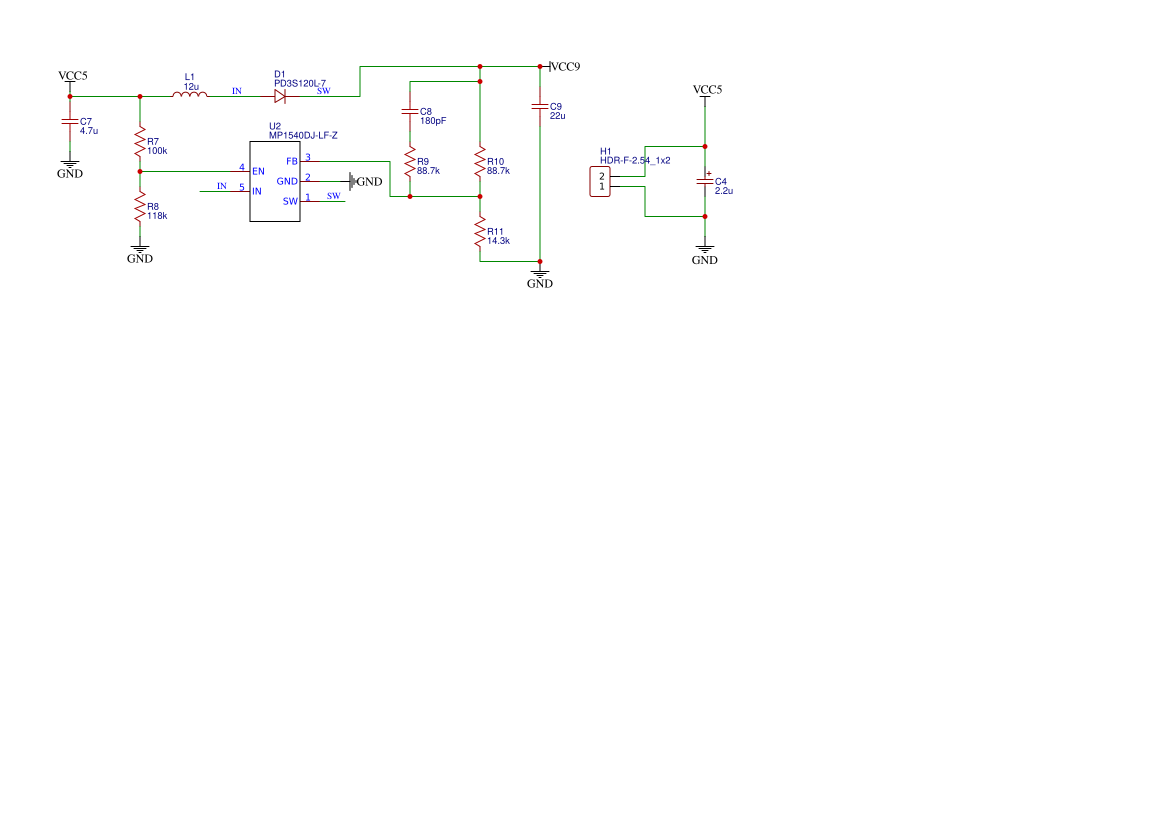Click the 180pF value text of C8
This screenshot has width=1169, height=827.
(433, 121)
